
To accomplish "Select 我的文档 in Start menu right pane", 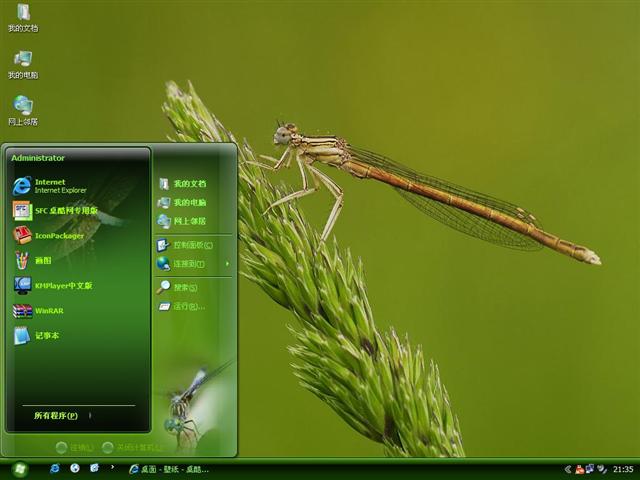I will pos(182,184).
